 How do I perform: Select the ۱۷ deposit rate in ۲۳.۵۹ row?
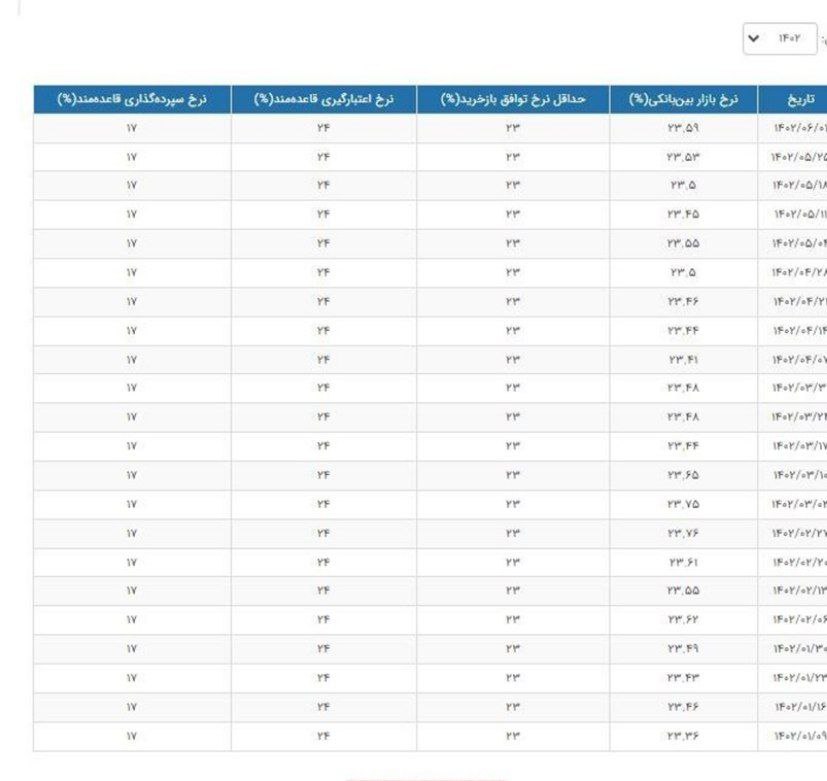(x=132, y=128)
